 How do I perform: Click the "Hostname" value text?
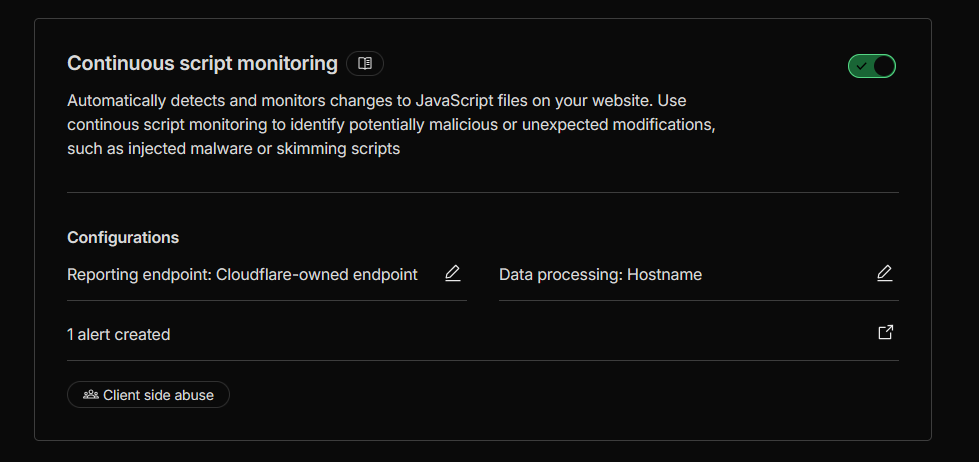(x=664, y=274)
